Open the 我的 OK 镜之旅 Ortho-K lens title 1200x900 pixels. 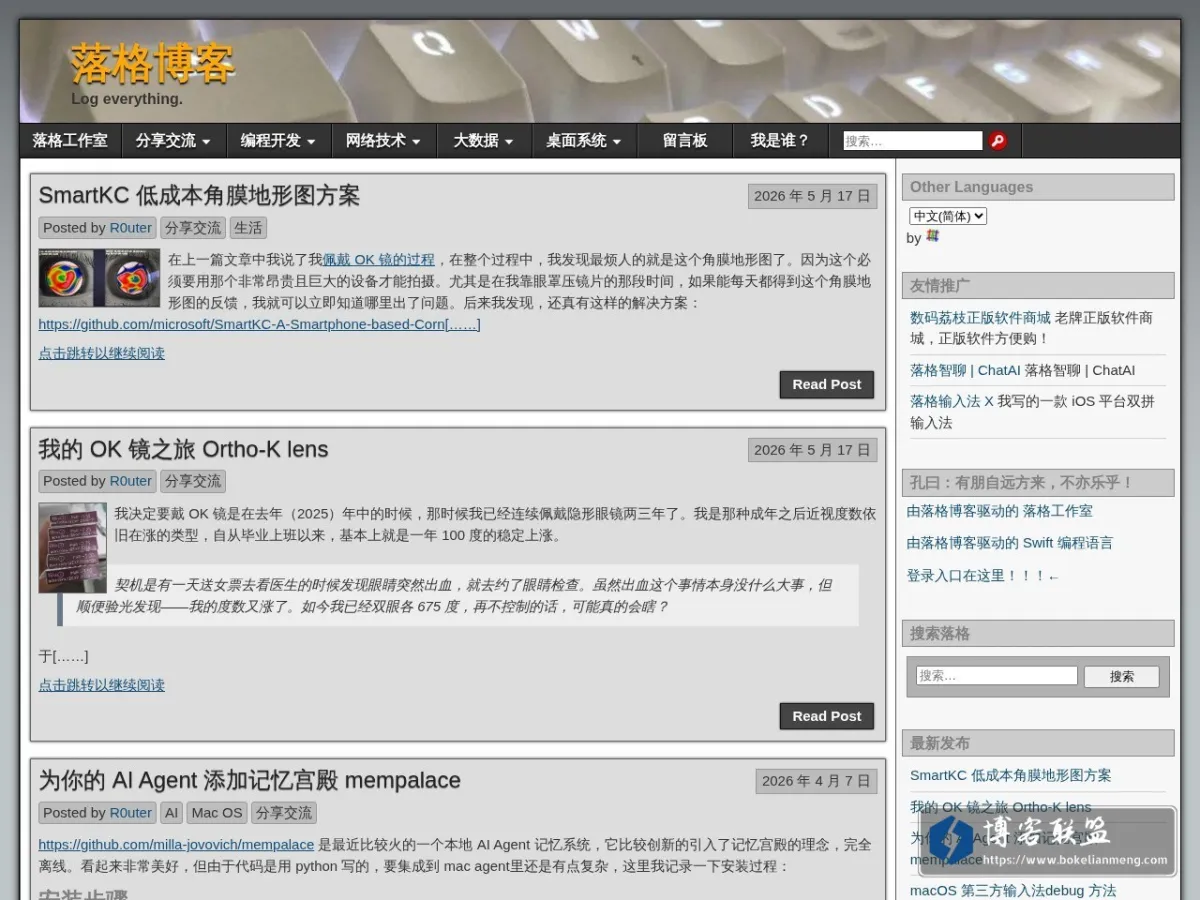(183, 450)
